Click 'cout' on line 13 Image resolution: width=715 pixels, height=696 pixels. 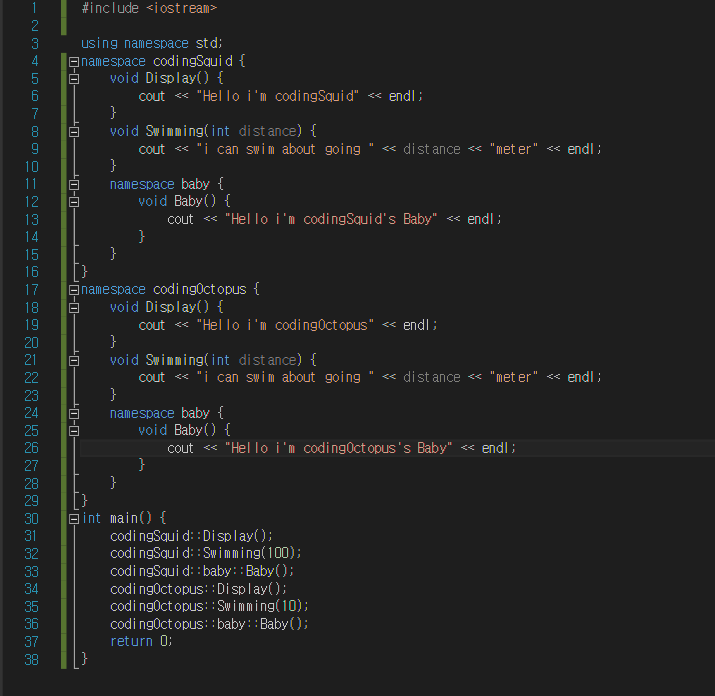181,219
